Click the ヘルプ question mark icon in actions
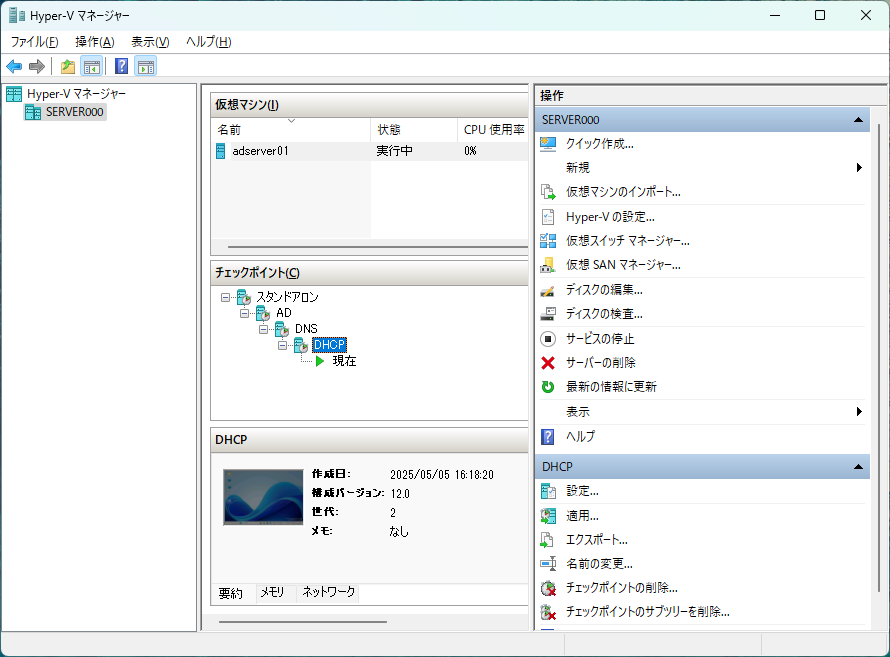890x657 pixels. coord(548,437)
